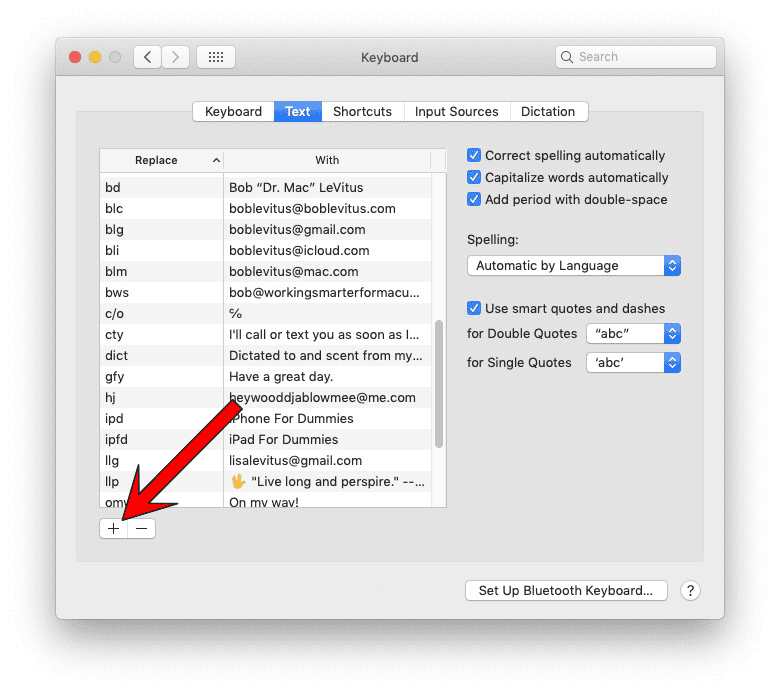Uncheck Add period with double-space
This screenshot has width=780, height=693.
tap(475, 200)
